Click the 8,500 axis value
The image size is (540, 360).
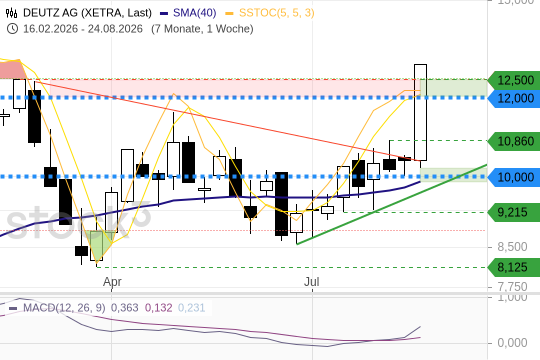coord(512,247)
